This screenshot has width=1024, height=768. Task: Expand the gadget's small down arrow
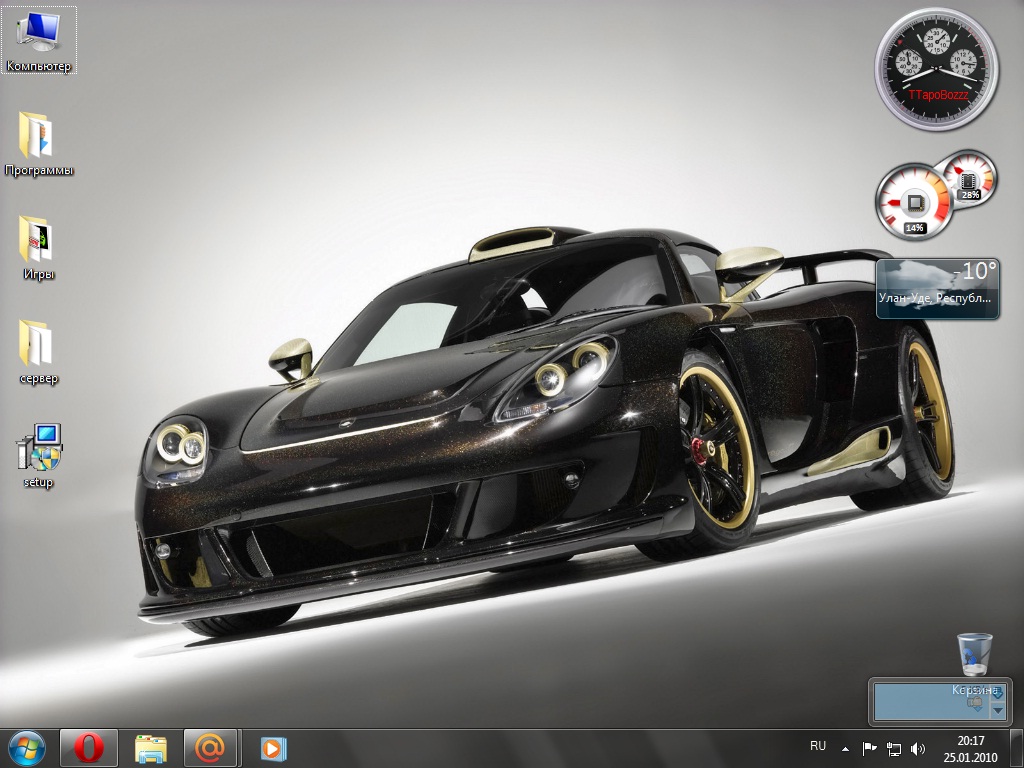pos(997,710)
